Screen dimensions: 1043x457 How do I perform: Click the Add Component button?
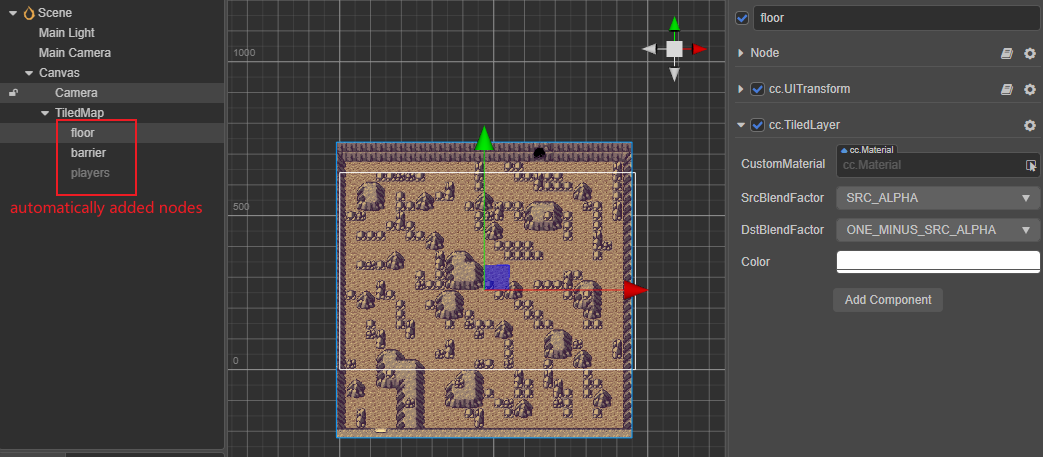click(x=887, y=300)
